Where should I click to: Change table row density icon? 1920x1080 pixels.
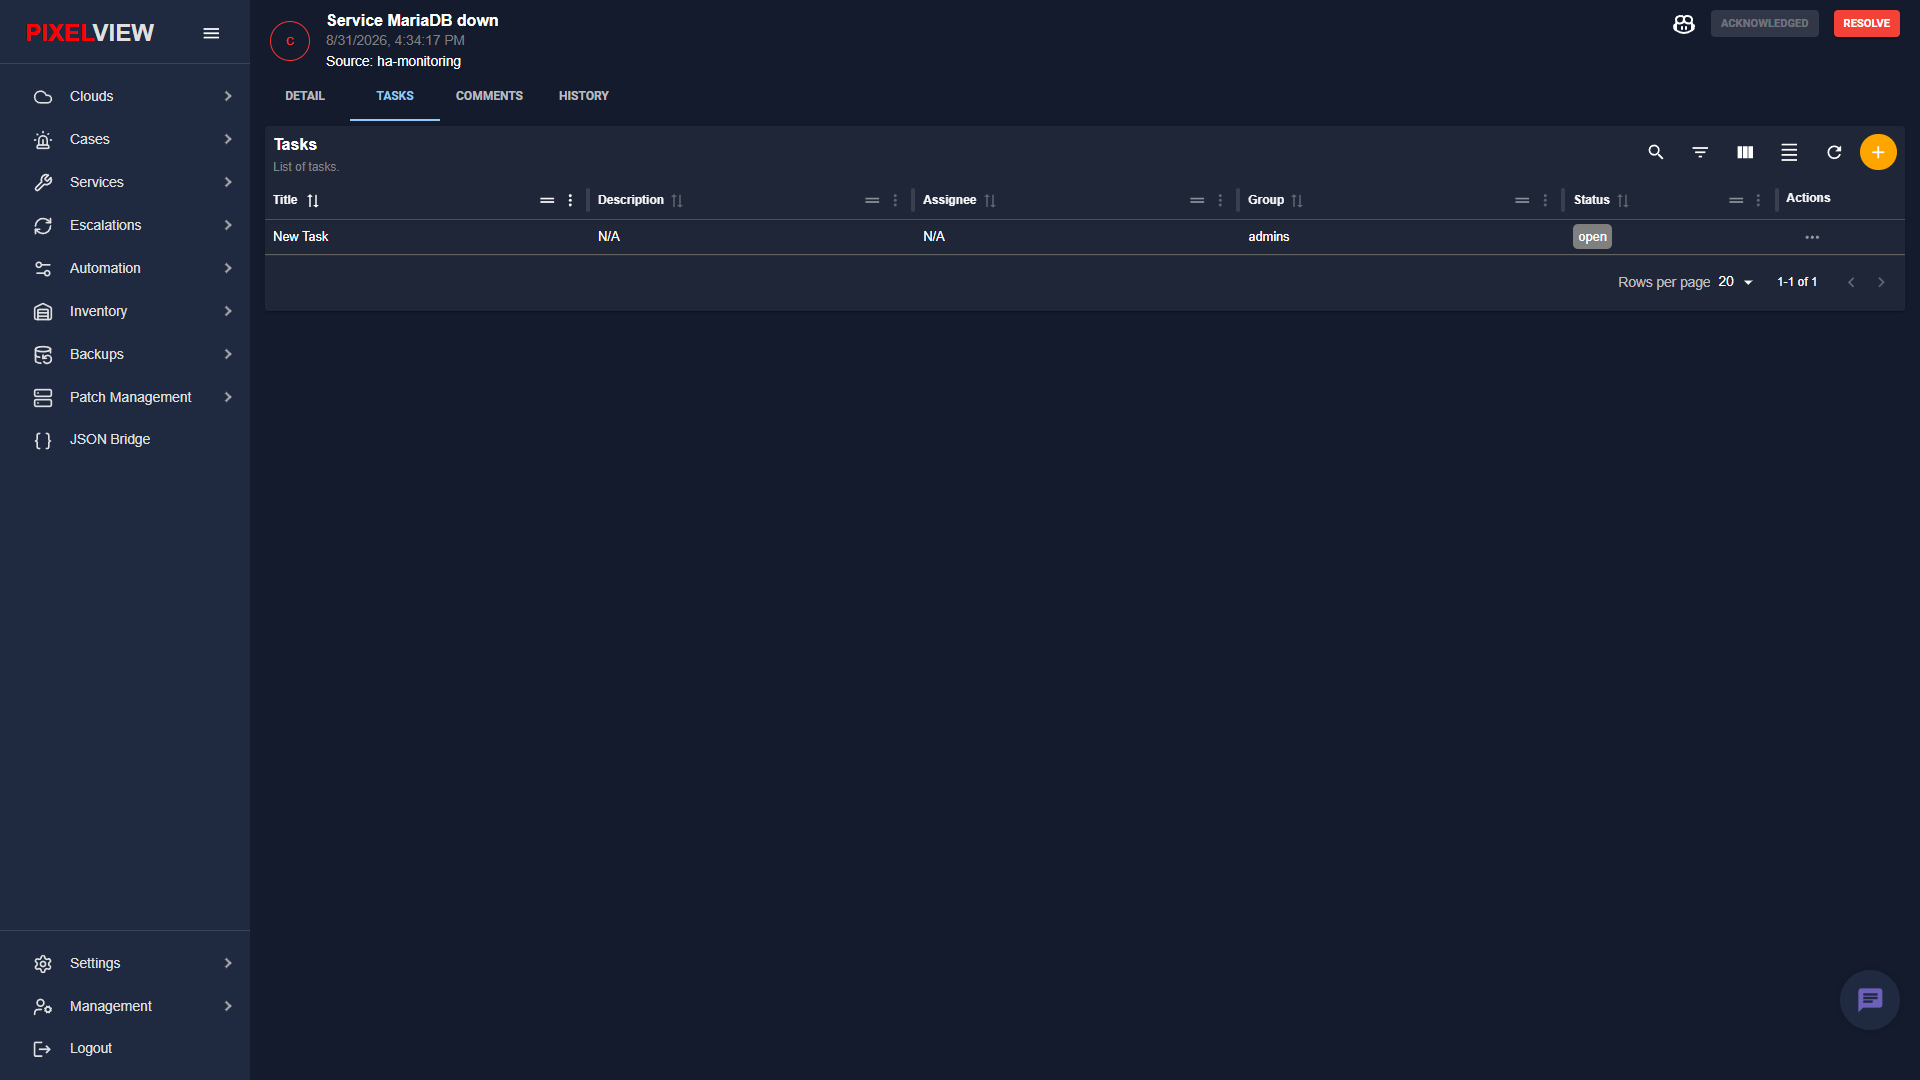click(x=1789, y=152)
